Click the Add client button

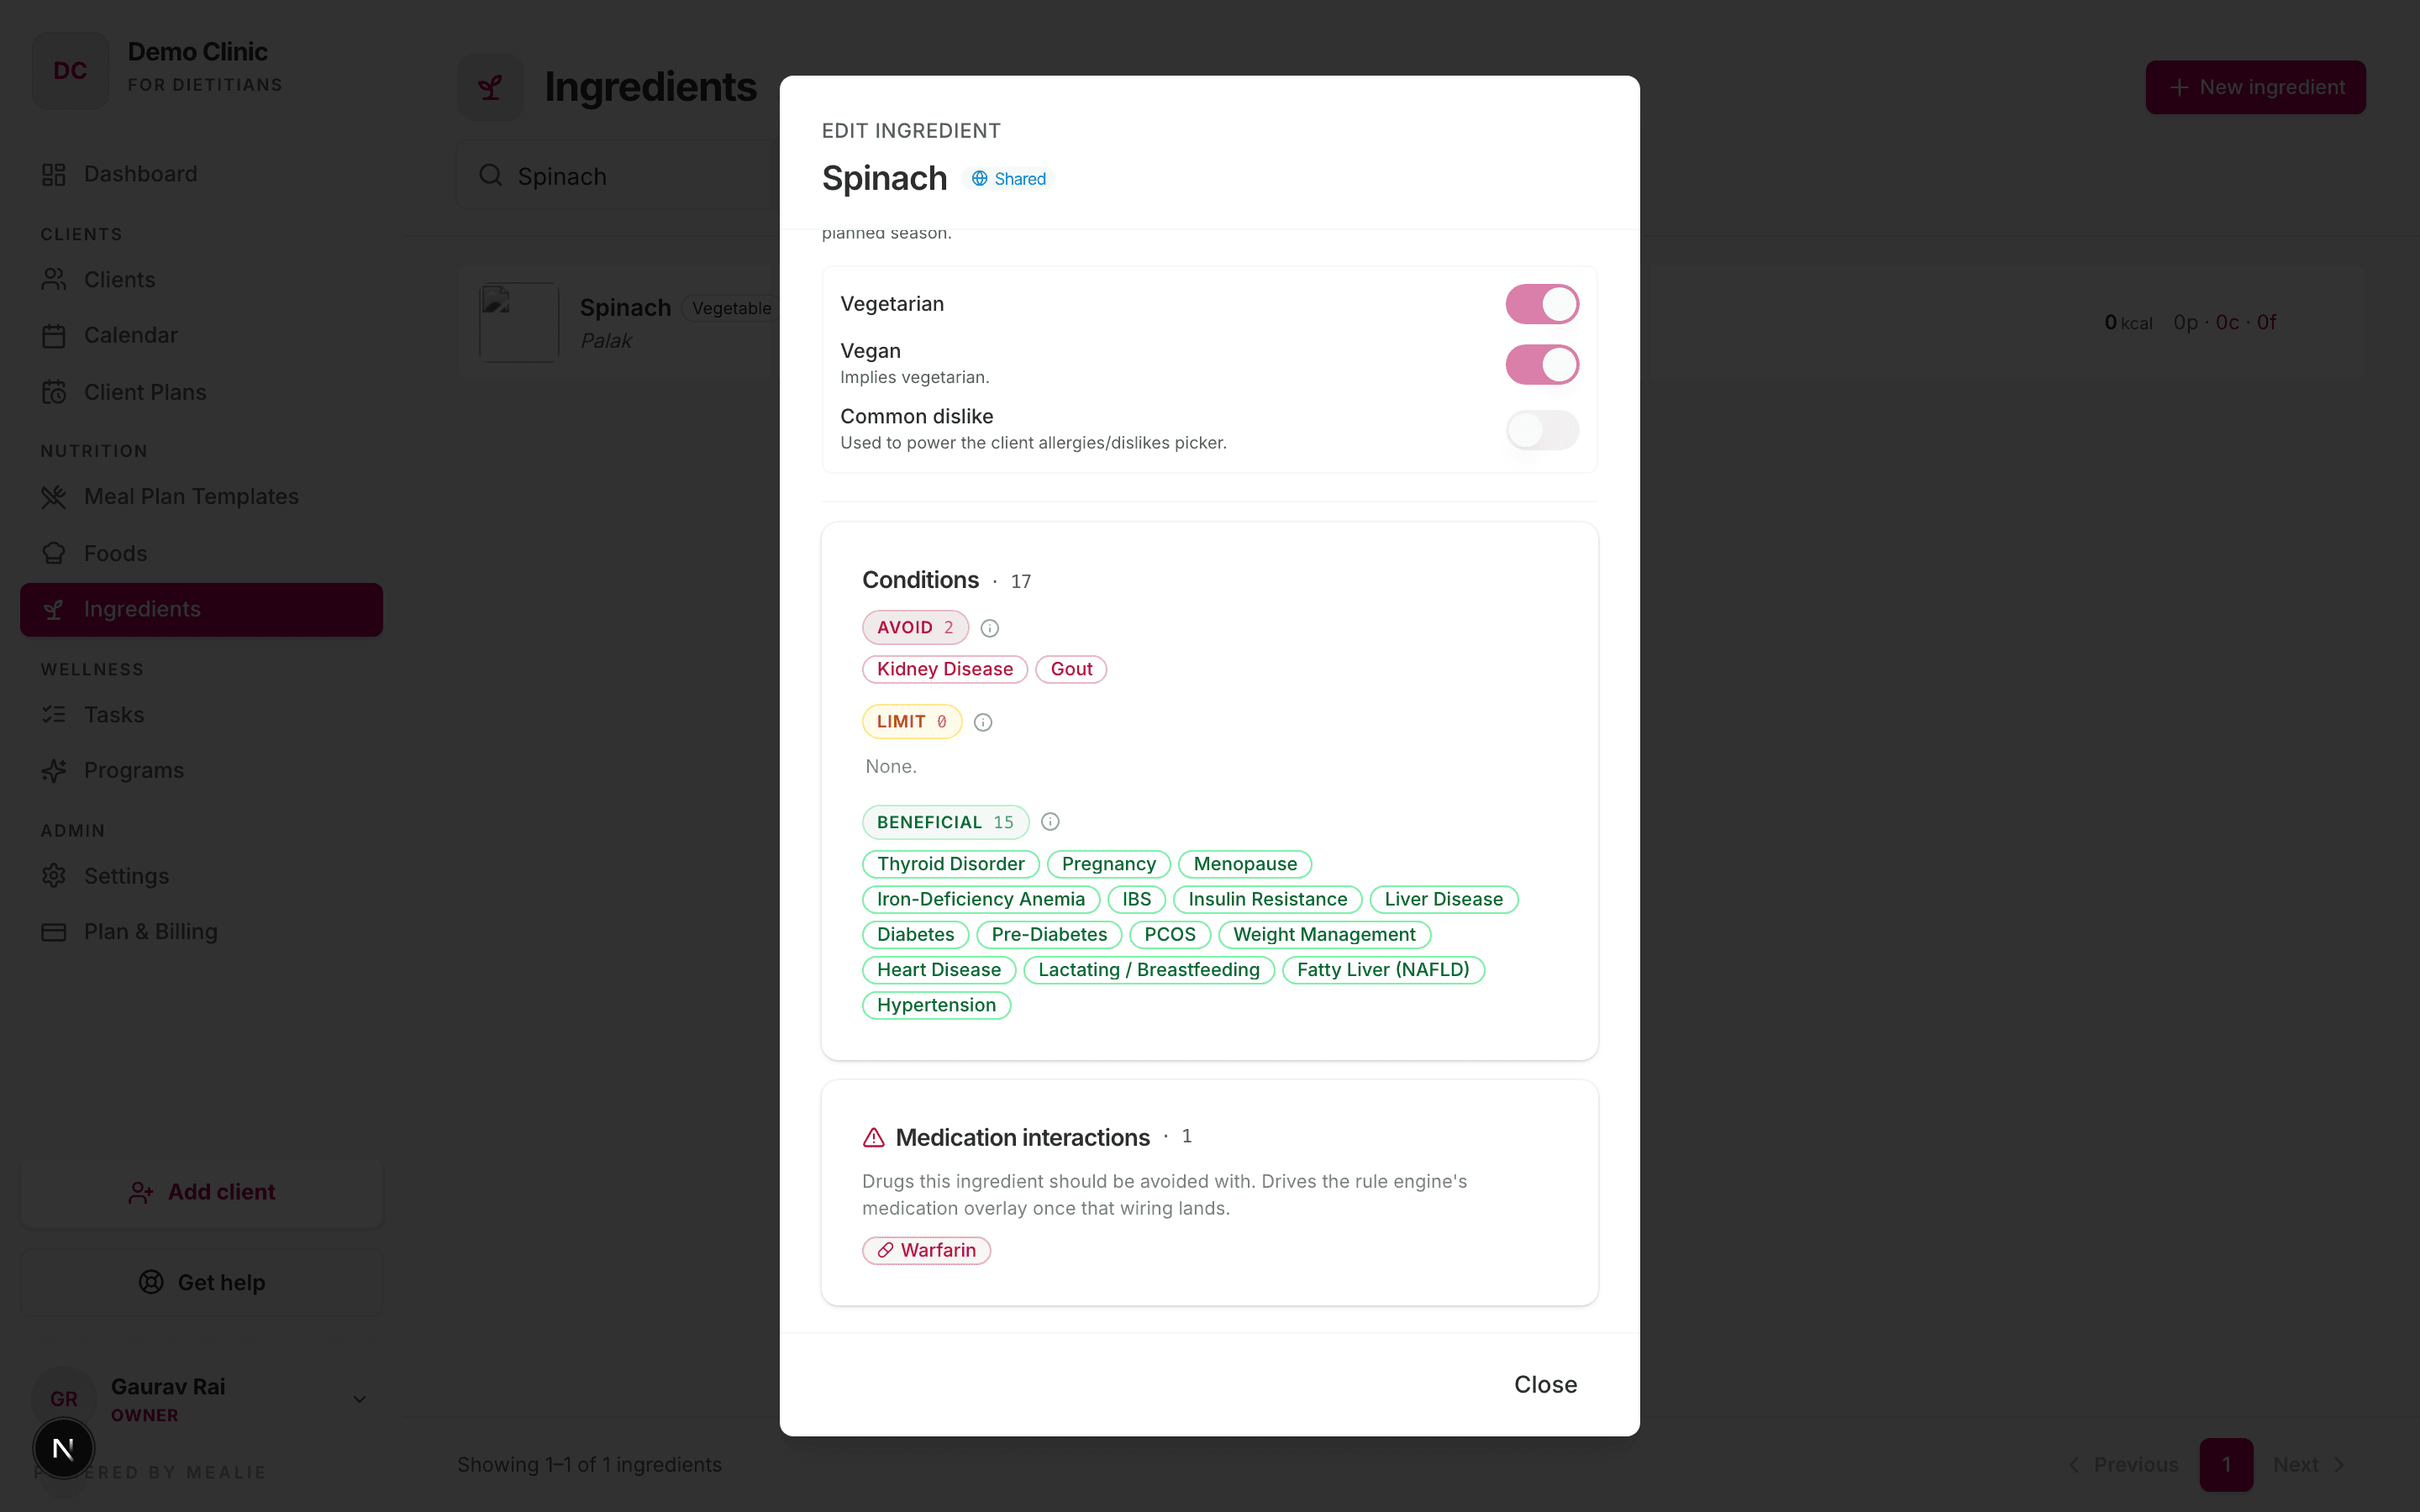pyautogui.click(x=201, y=1192)
